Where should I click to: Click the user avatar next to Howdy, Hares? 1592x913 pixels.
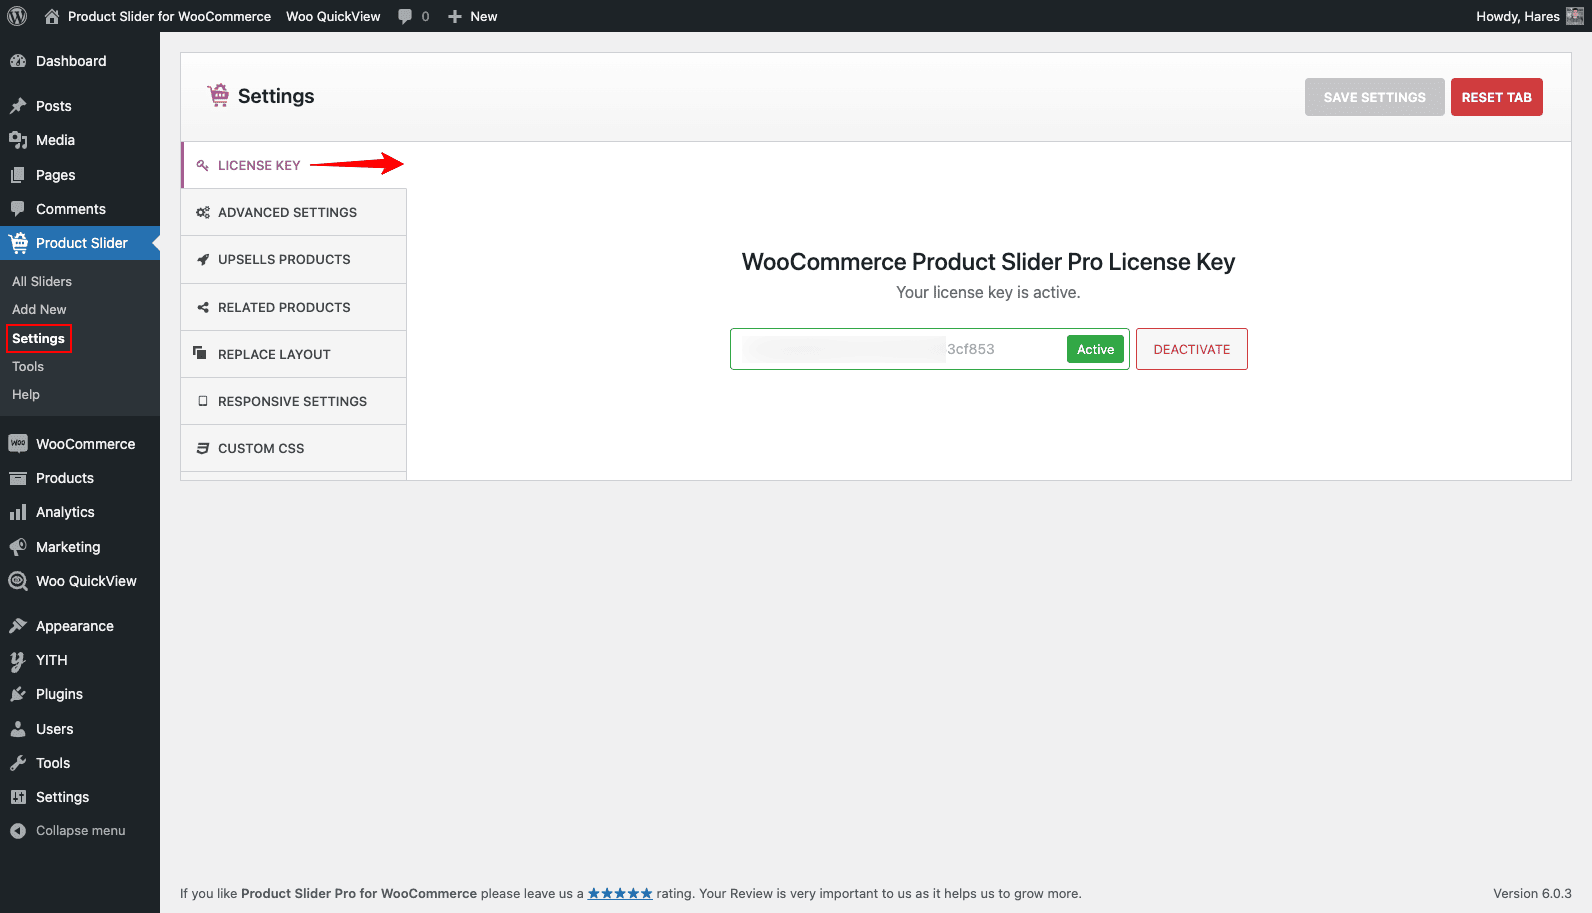tap(1574, 16)
